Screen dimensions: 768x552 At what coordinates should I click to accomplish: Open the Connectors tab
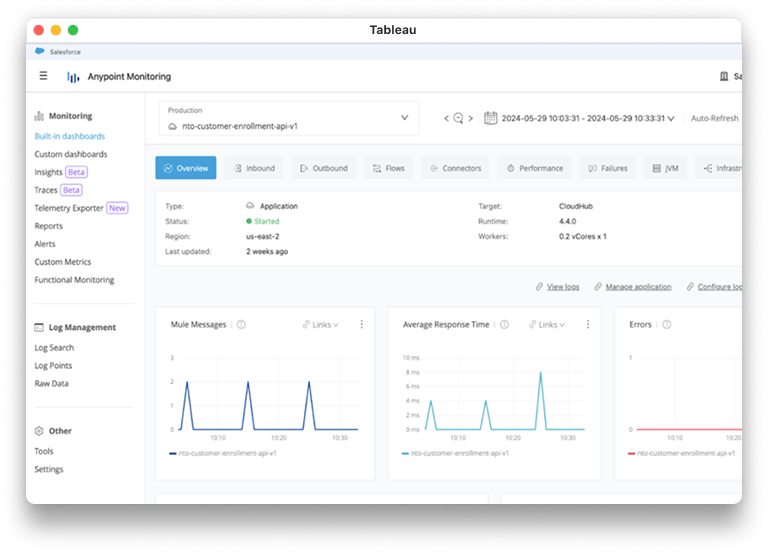456,168
